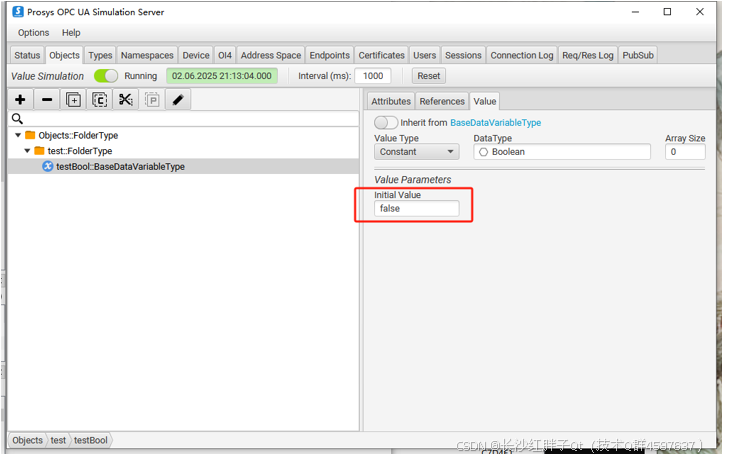
Task: Switch to the Connection Log tab
Action: pyautogui.click(x=522, y=55)
